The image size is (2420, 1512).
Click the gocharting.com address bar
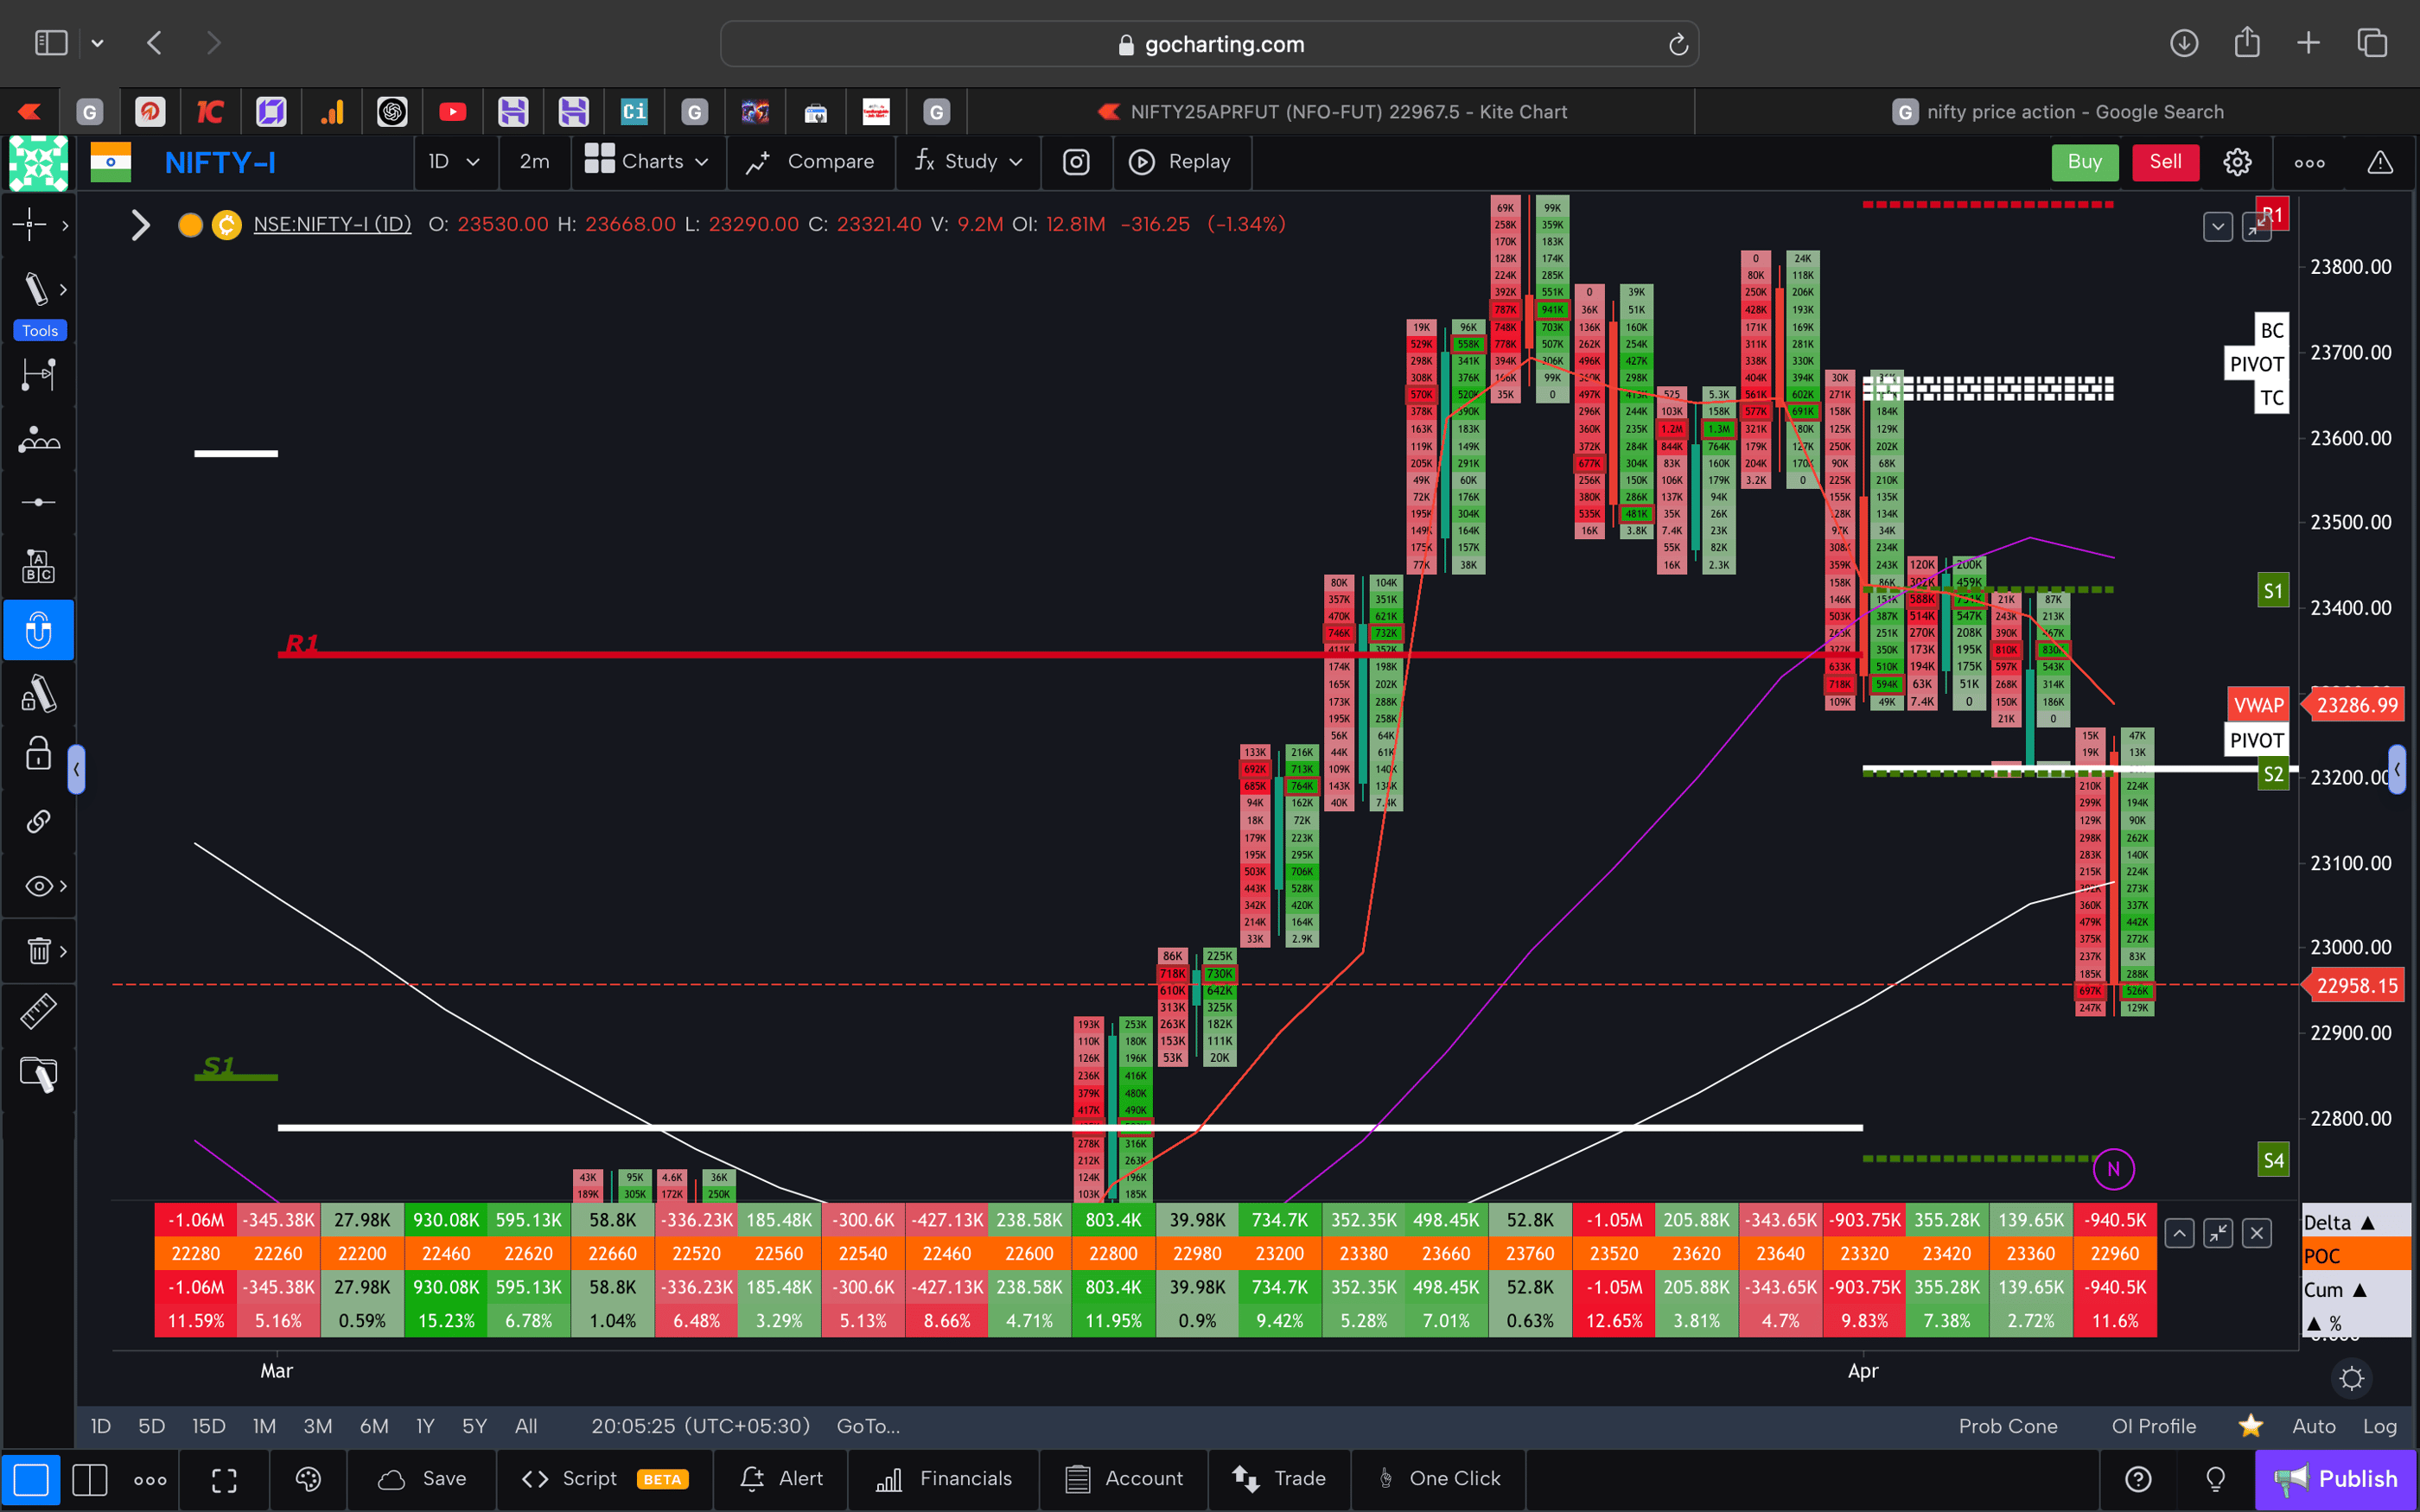click(1209, 43)
